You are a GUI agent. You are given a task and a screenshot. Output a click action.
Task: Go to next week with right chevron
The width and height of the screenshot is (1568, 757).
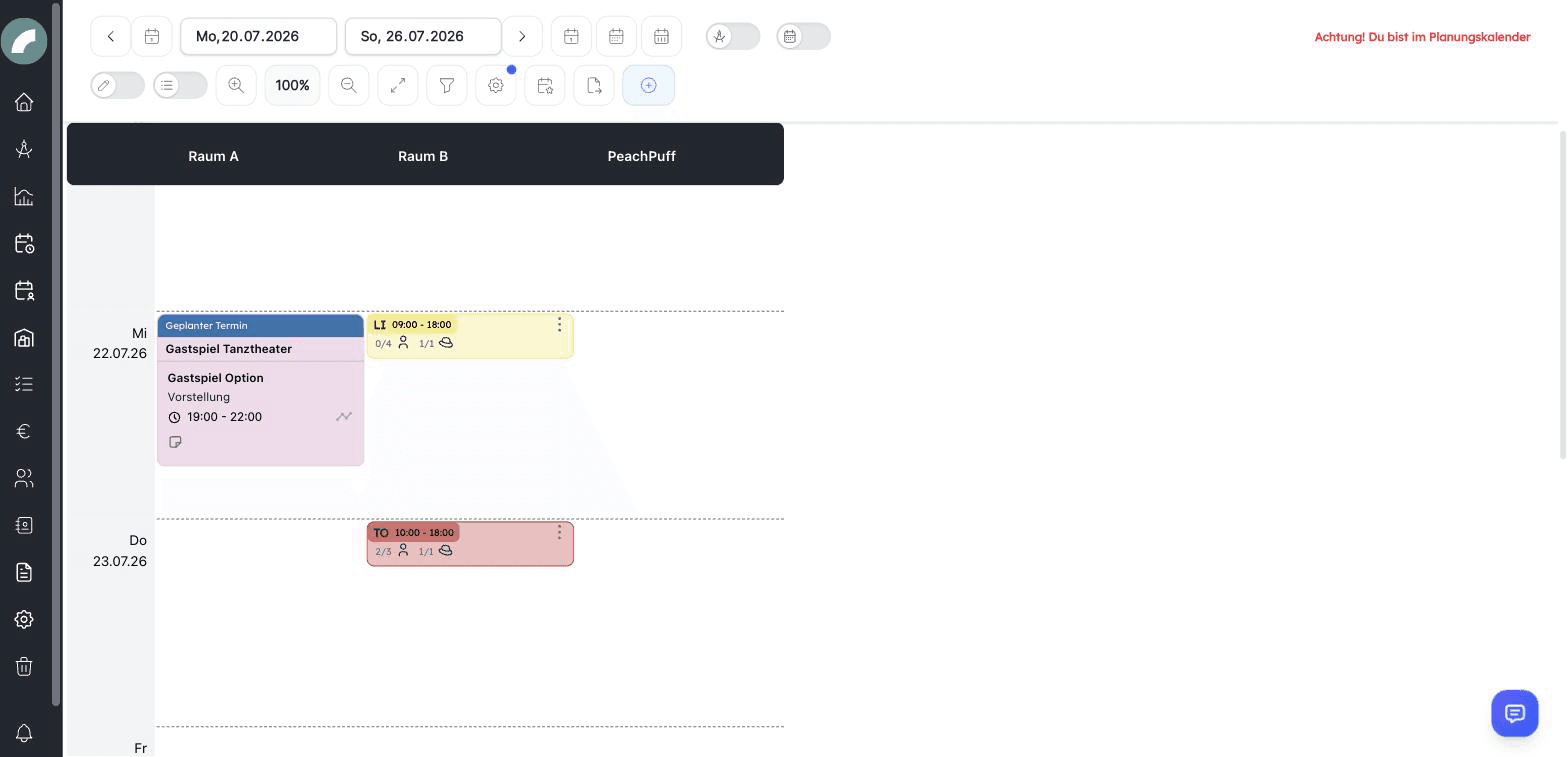pos(522,36)
